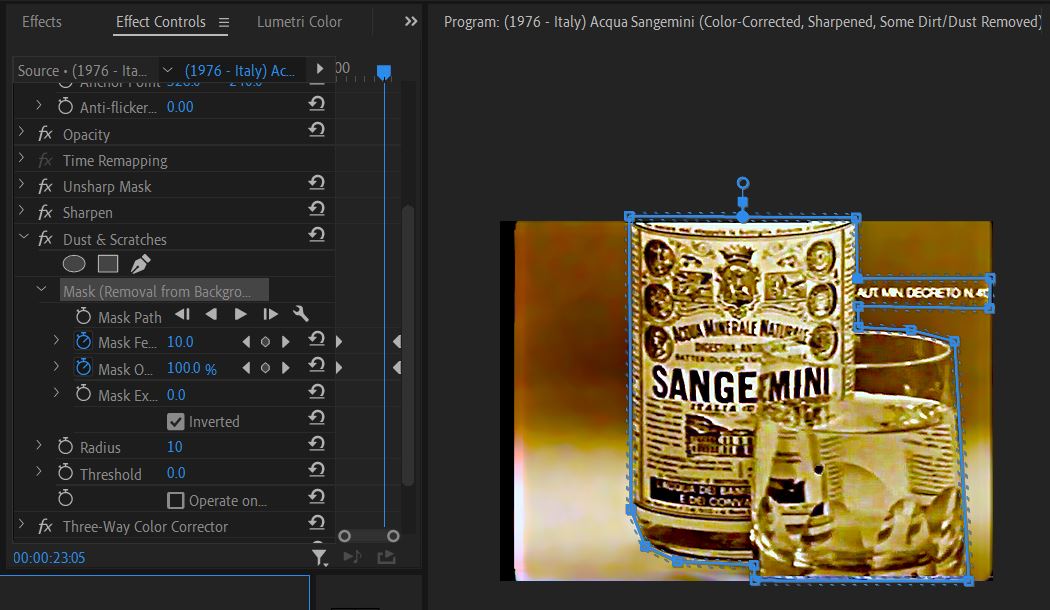Viewport: 1050px width, 610px height.
Task: Switch to the Effects tab
Action: pos(42,21)
